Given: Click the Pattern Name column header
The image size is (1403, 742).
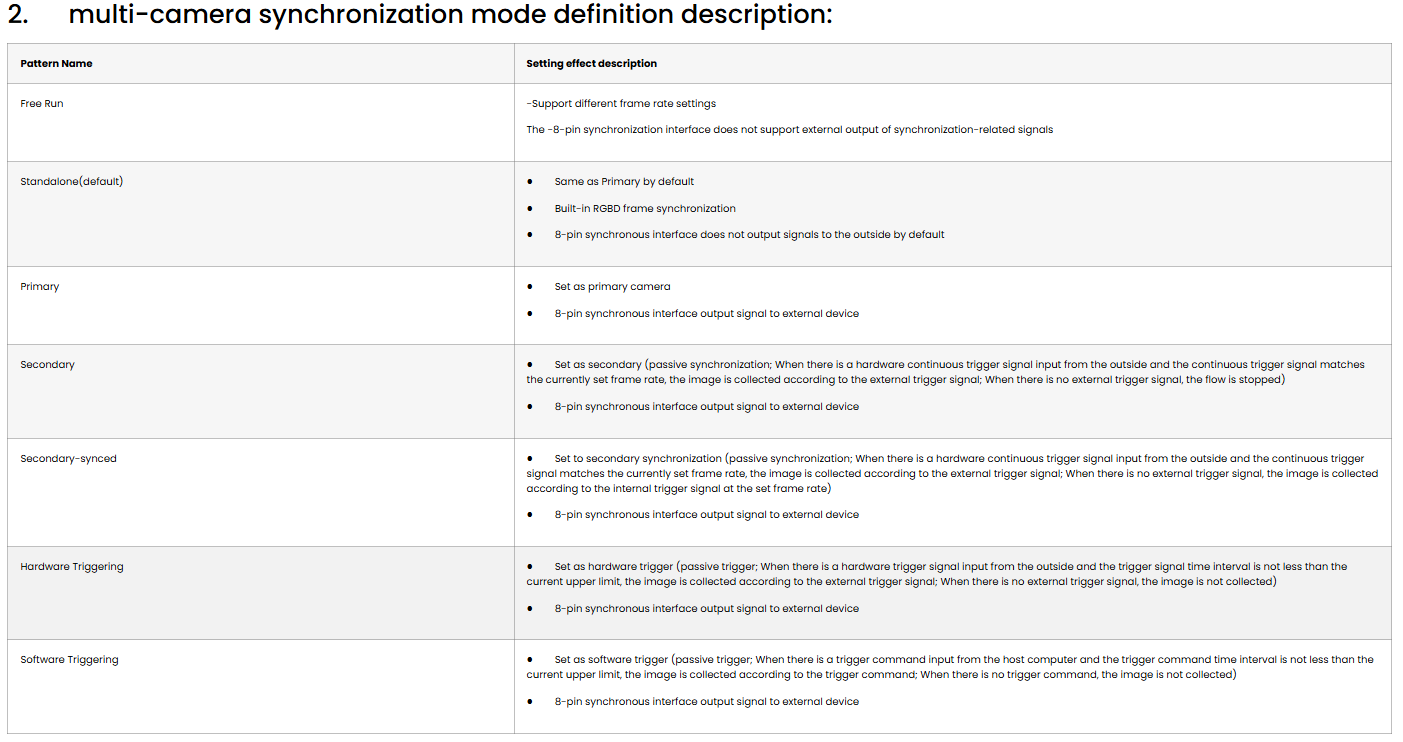Looking at the screenshot, I should point(56,63).
